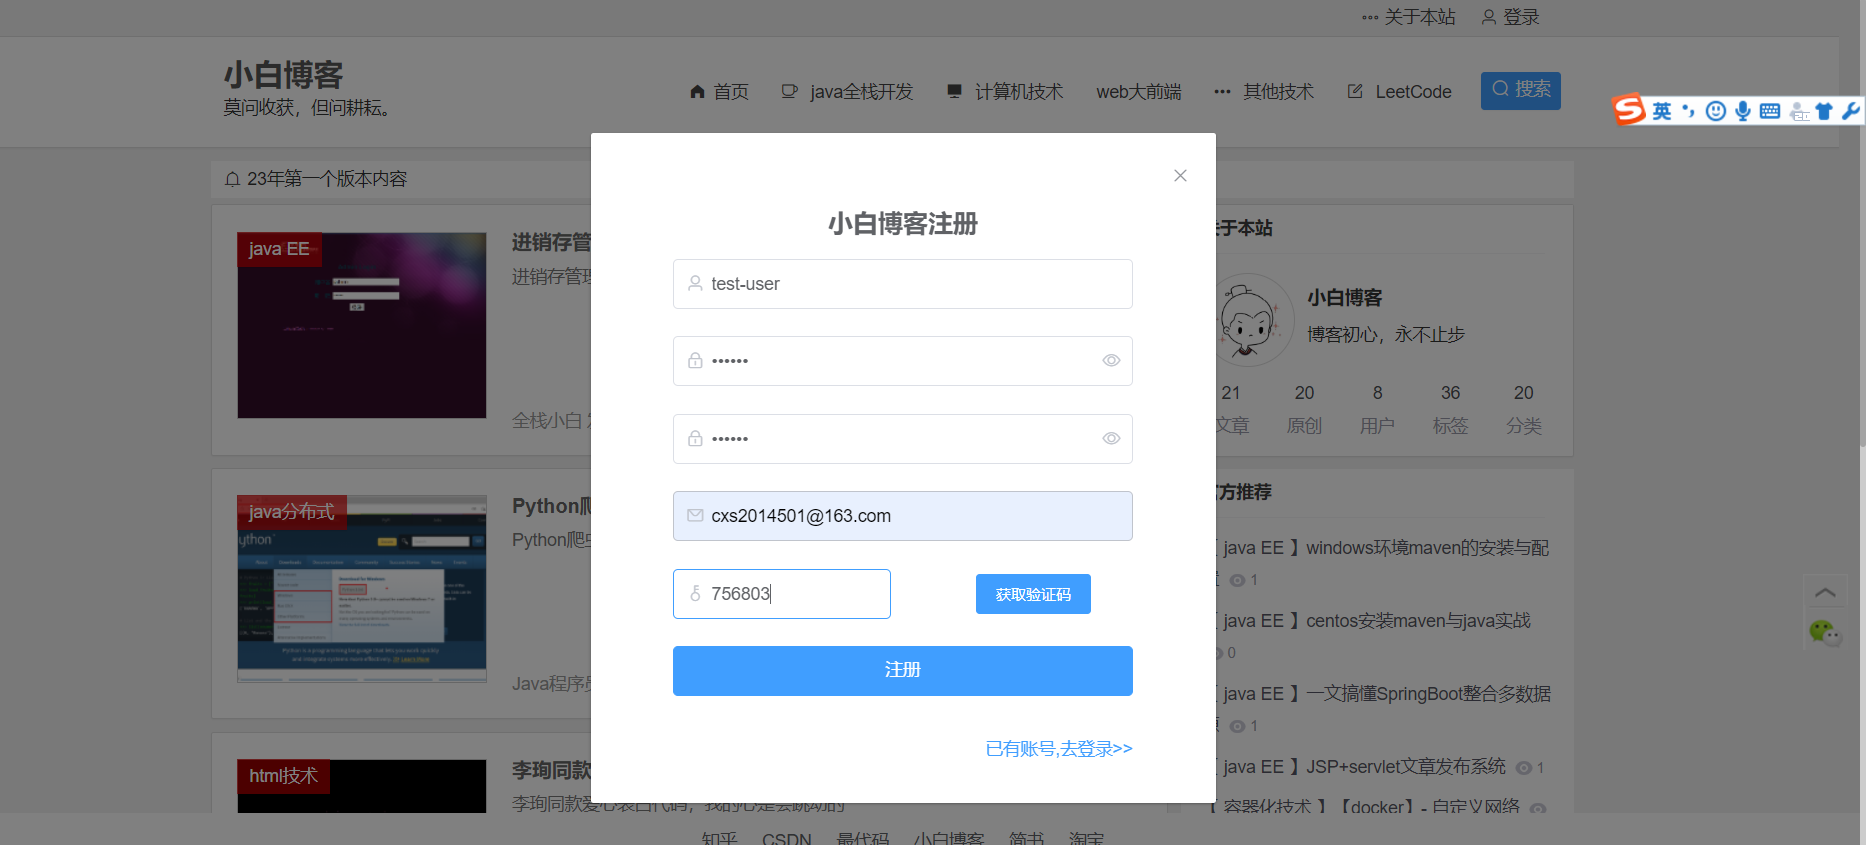Click the cup icon before java全栈开发
This screenshot has width=1866, height=845.
pos(790,91)
